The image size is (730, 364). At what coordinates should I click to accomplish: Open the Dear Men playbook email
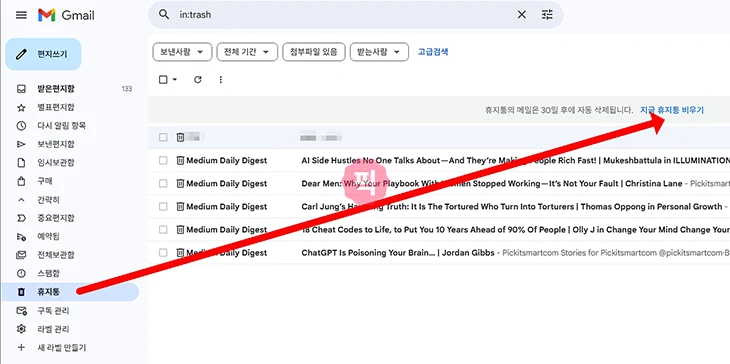pos(439,183)
